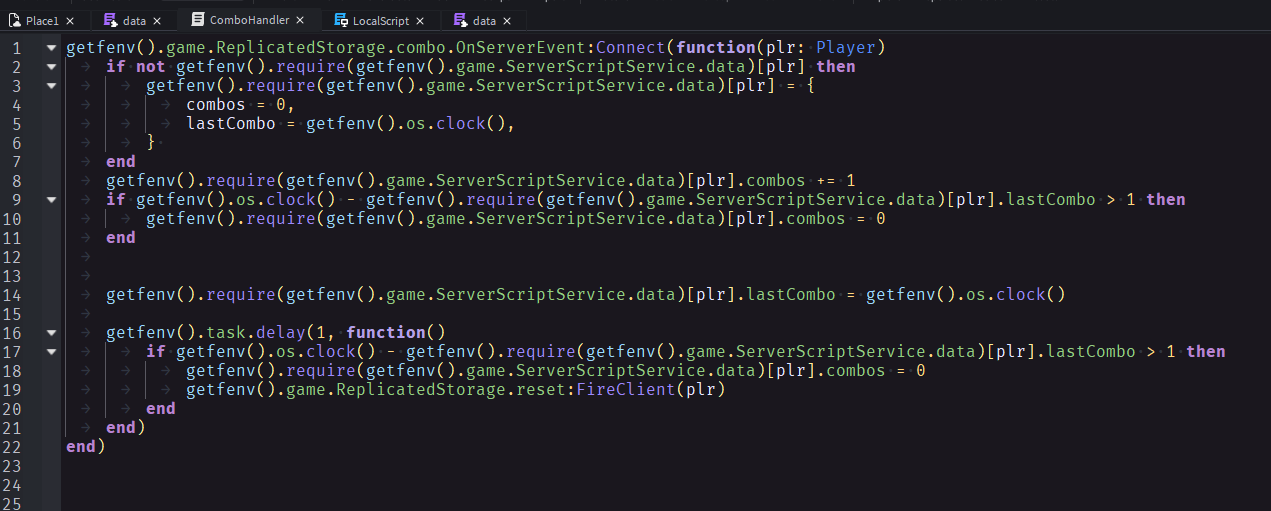The image size is (1271, 511).
Task: Click line number 15 in the gutter
Action: [x=12, y=313]
